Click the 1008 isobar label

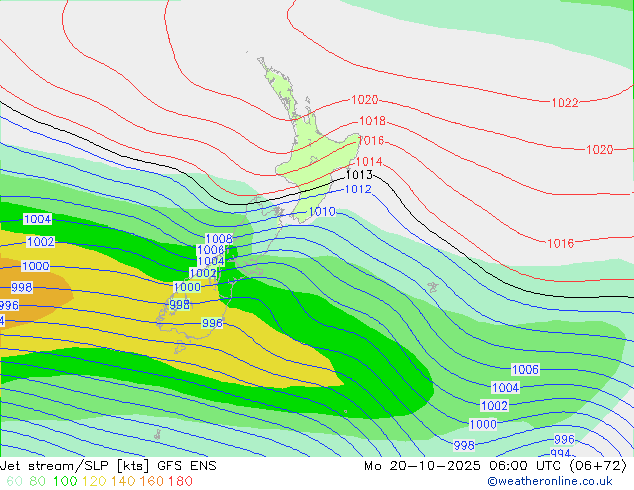(219, 239)
